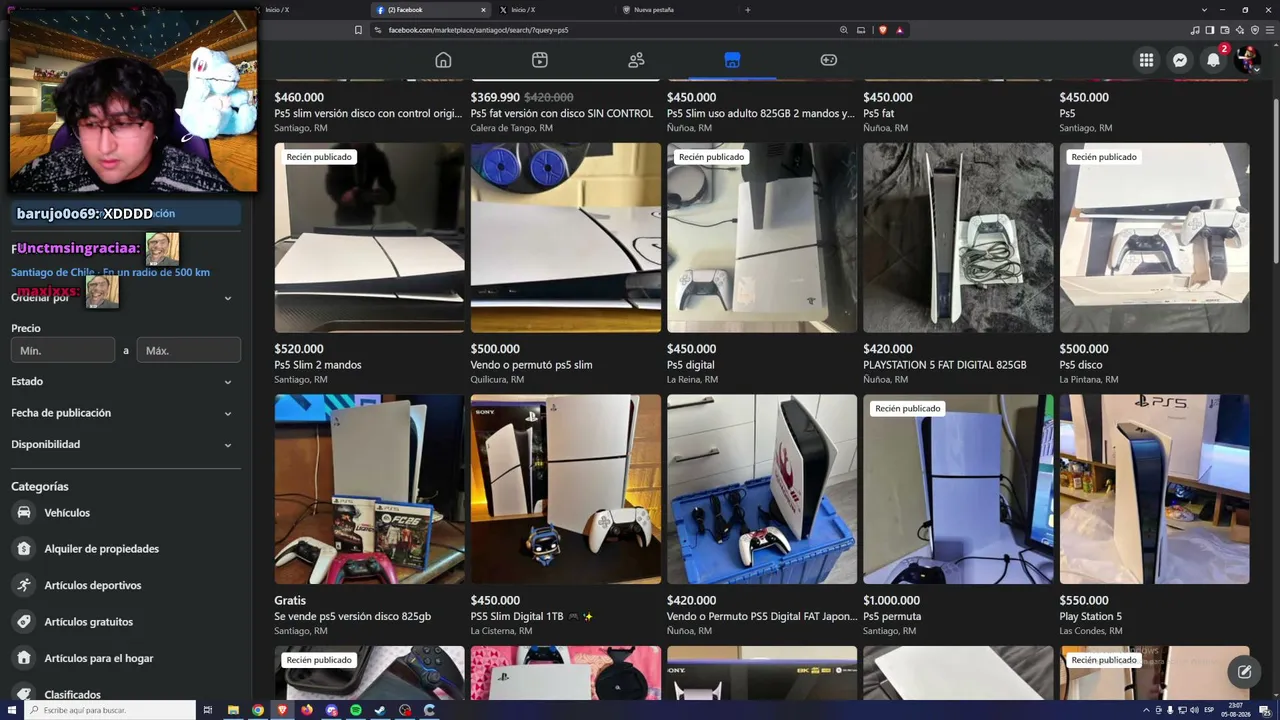1280x720 pixels.
Task: Open the browser tab search dropdown arrow
Action: 1204,10
